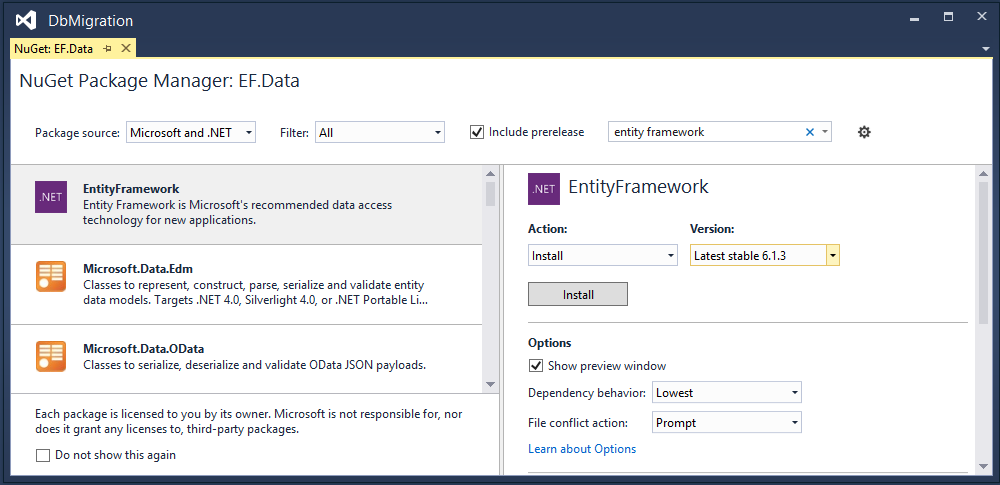This screenshot has width=1000, height=485.
Task: Click the details pane scrollbar down arrow
Action: (983, 466)
